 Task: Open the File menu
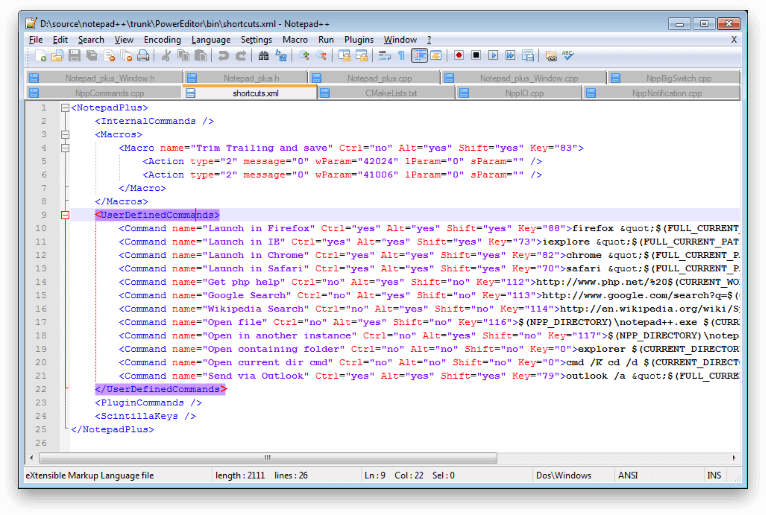(36, 40)
